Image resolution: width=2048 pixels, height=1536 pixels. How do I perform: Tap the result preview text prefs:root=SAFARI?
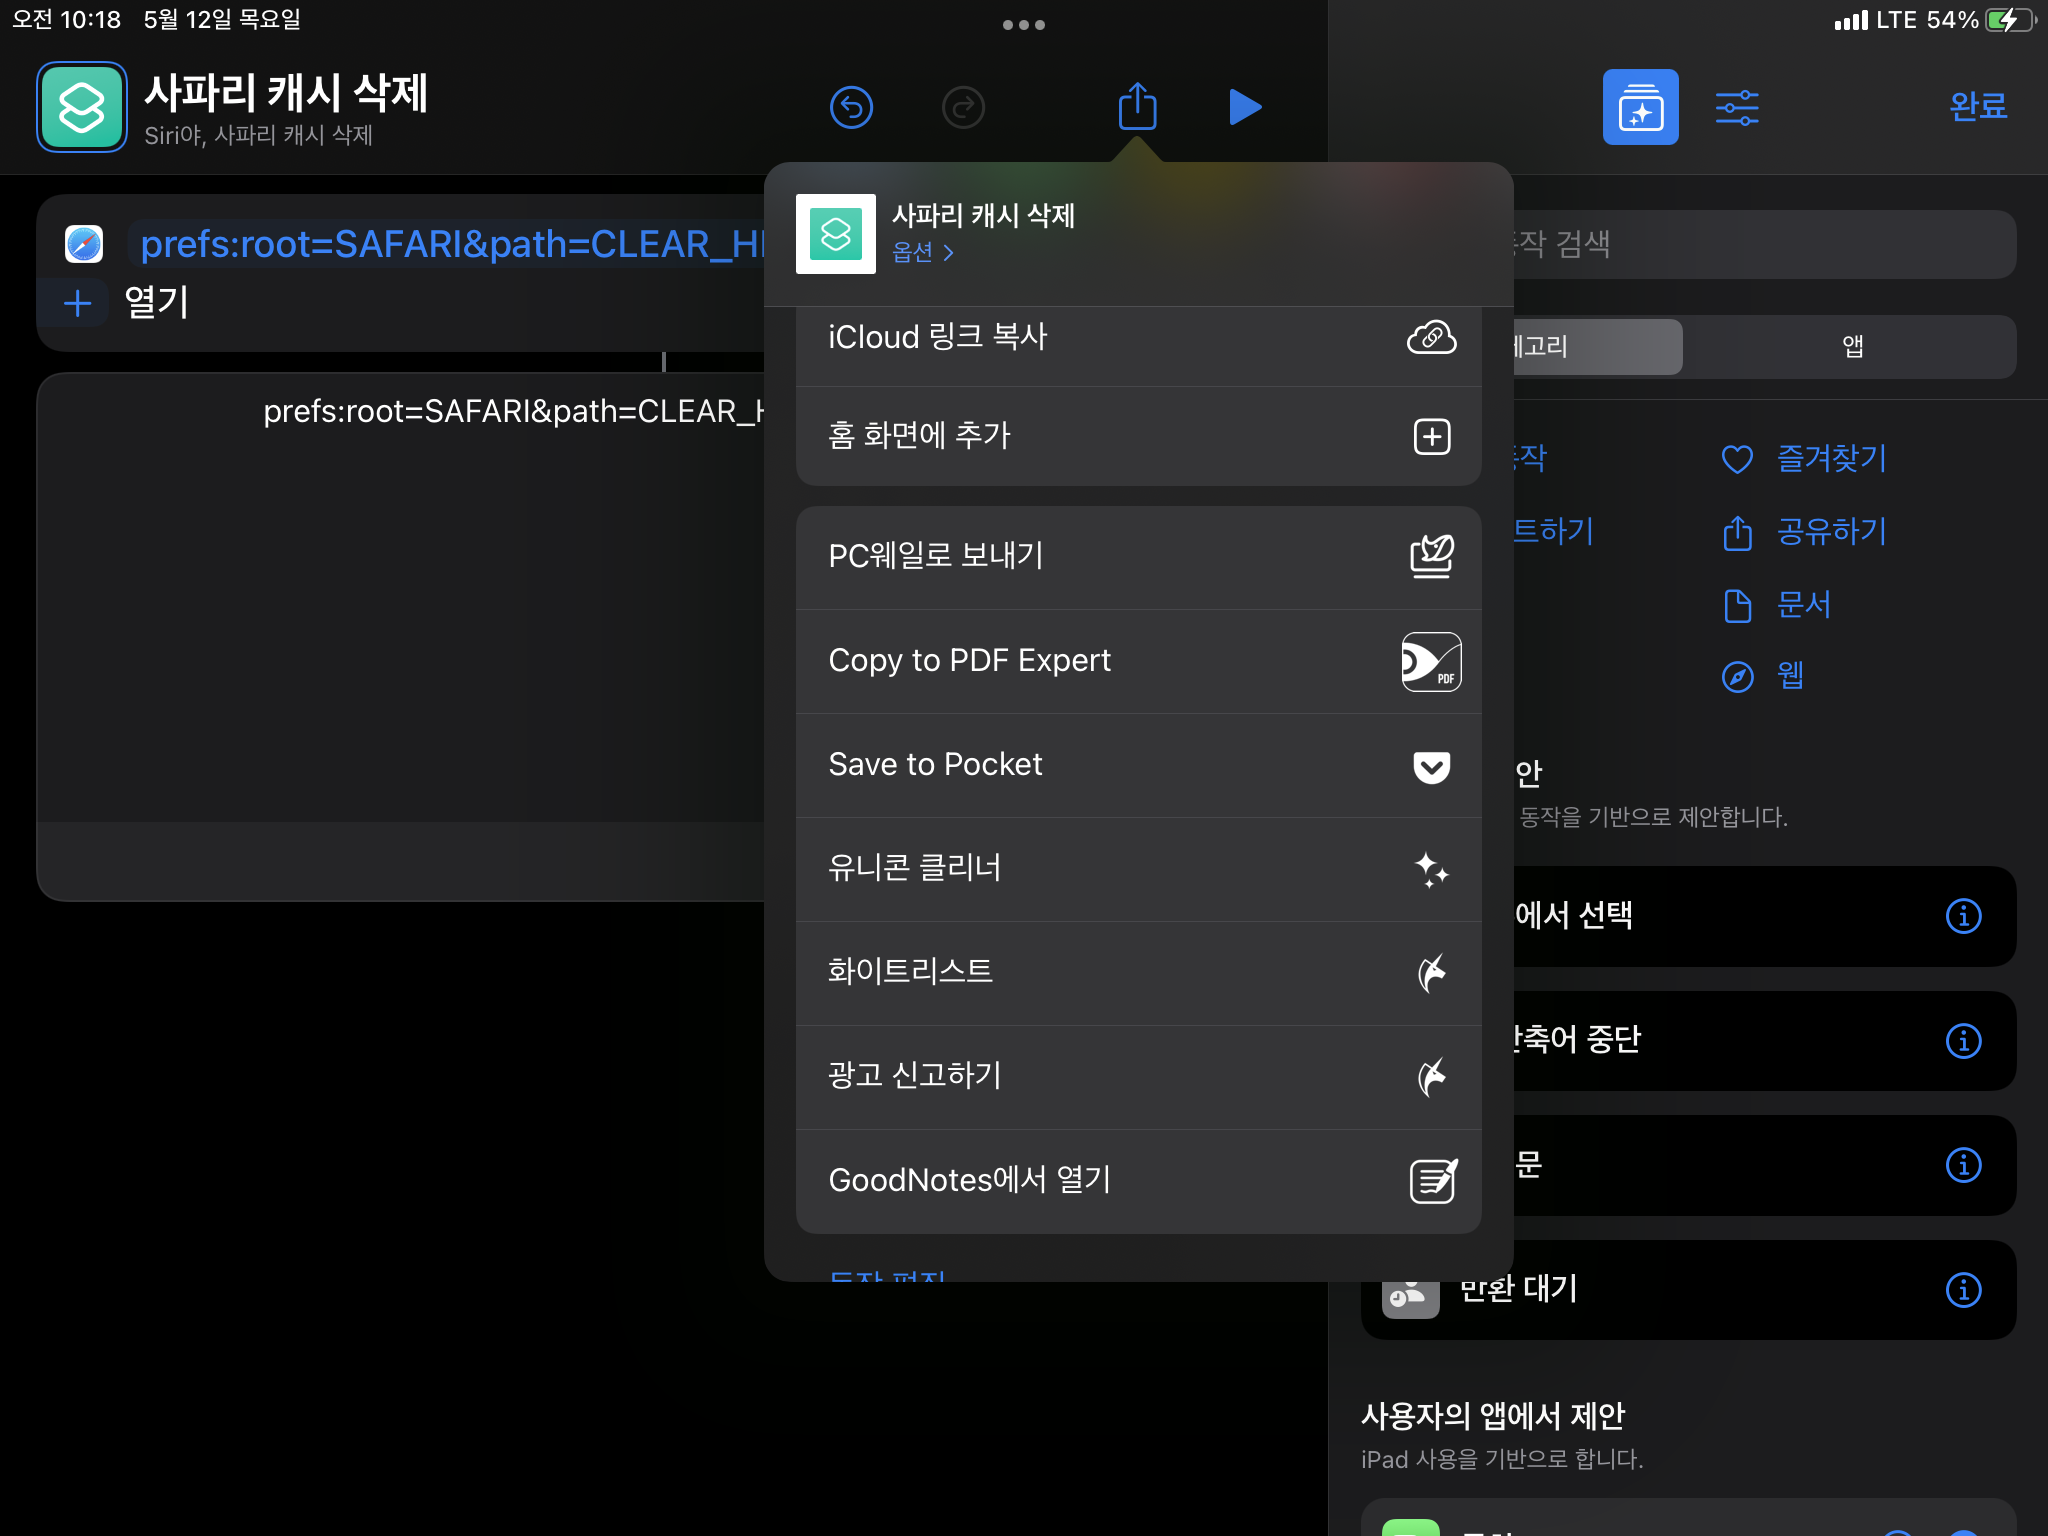coord(514,411)
